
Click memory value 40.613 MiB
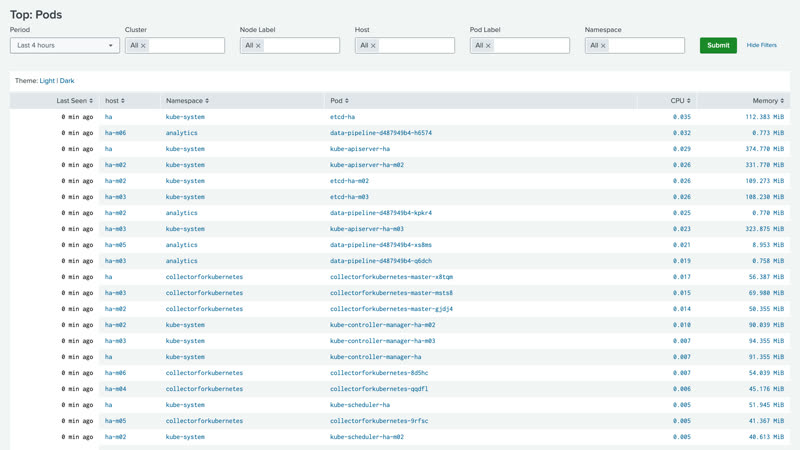(x=766, y=437)
